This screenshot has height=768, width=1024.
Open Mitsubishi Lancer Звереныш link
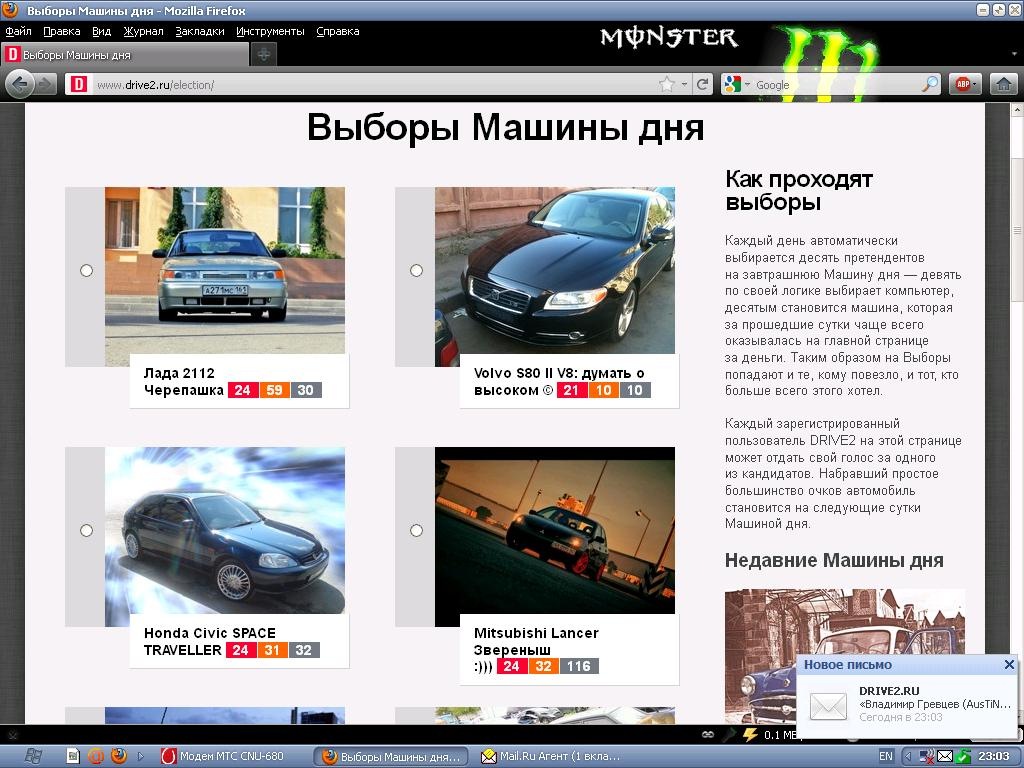pyautogui.click(x=536, y=641)
